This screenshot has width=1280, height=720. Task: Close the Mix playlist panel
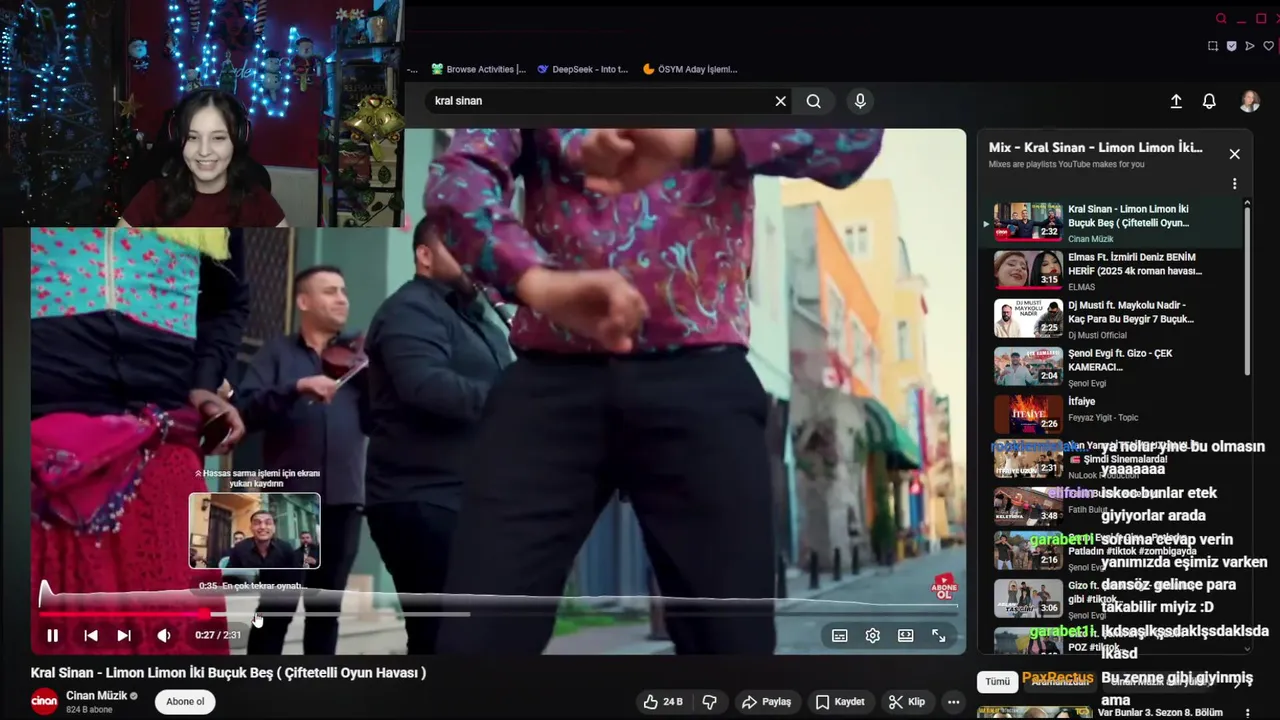(1234, 154)
